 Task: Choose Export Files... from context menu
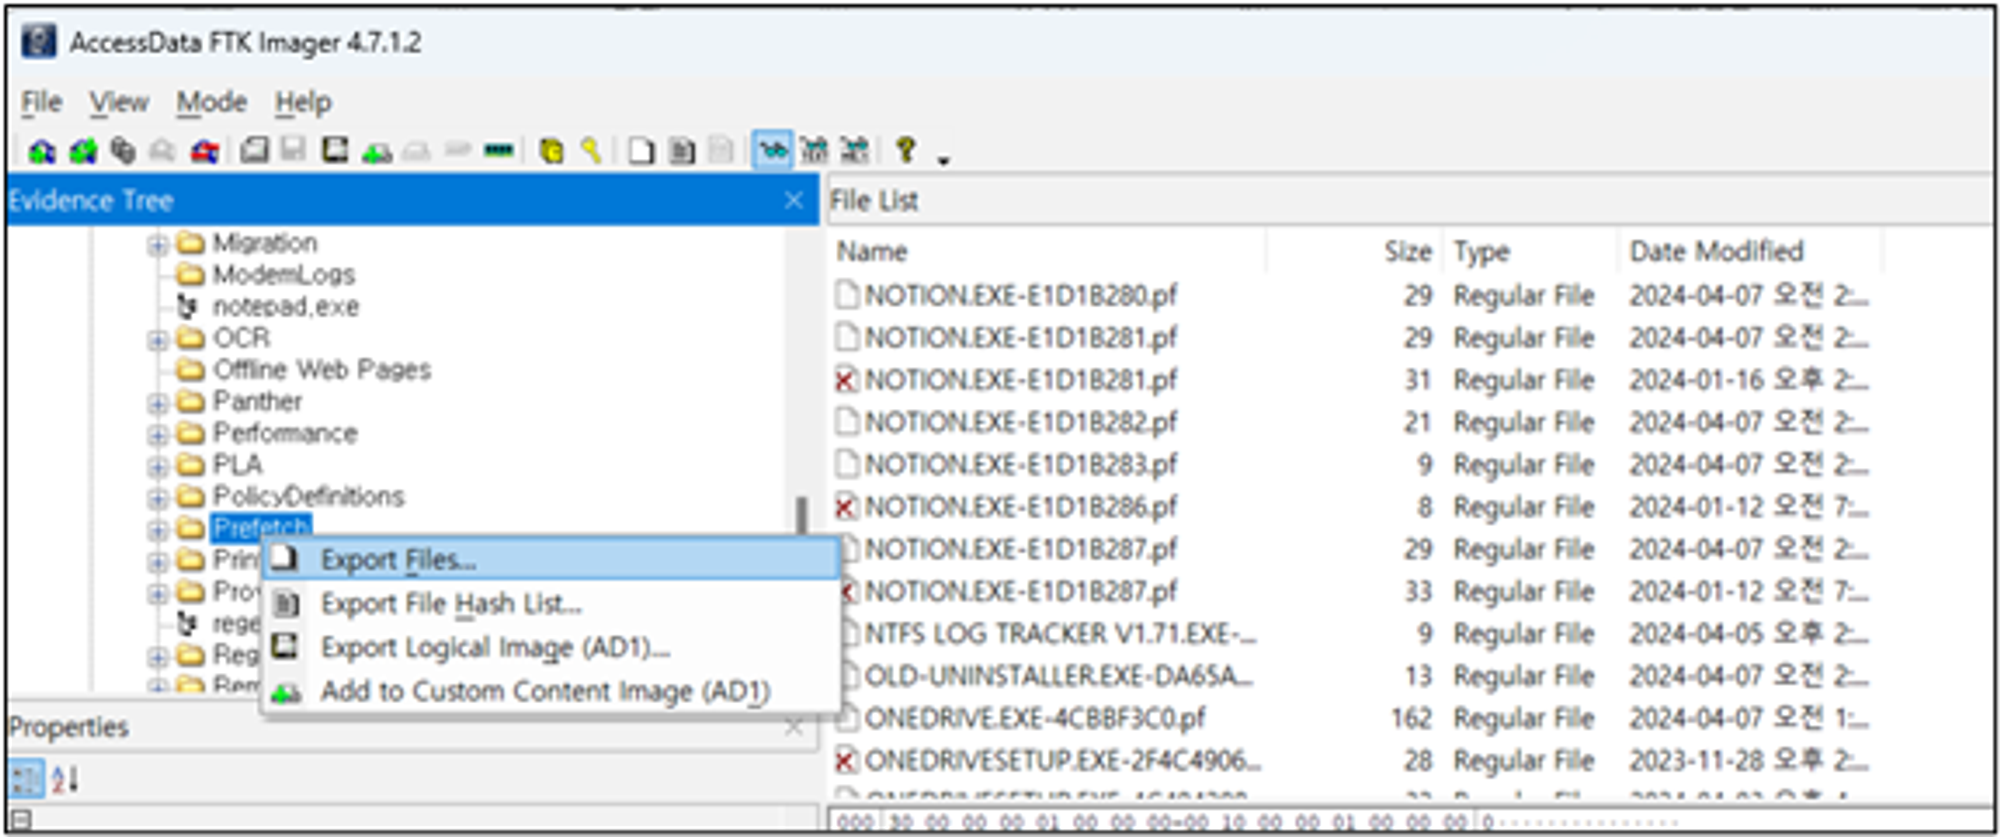[551, 560]
